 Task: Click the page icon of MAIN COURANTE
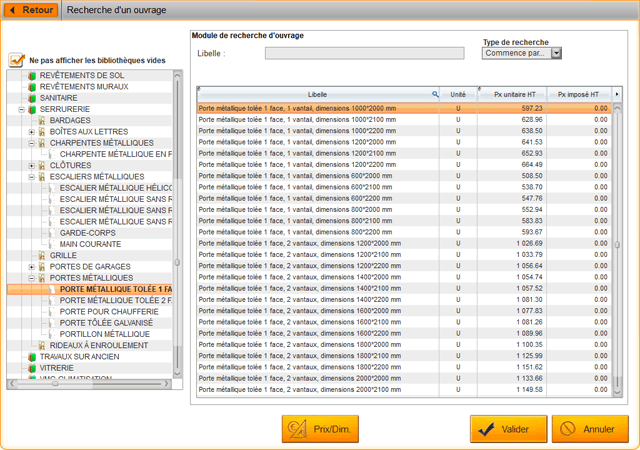(52, 244)
